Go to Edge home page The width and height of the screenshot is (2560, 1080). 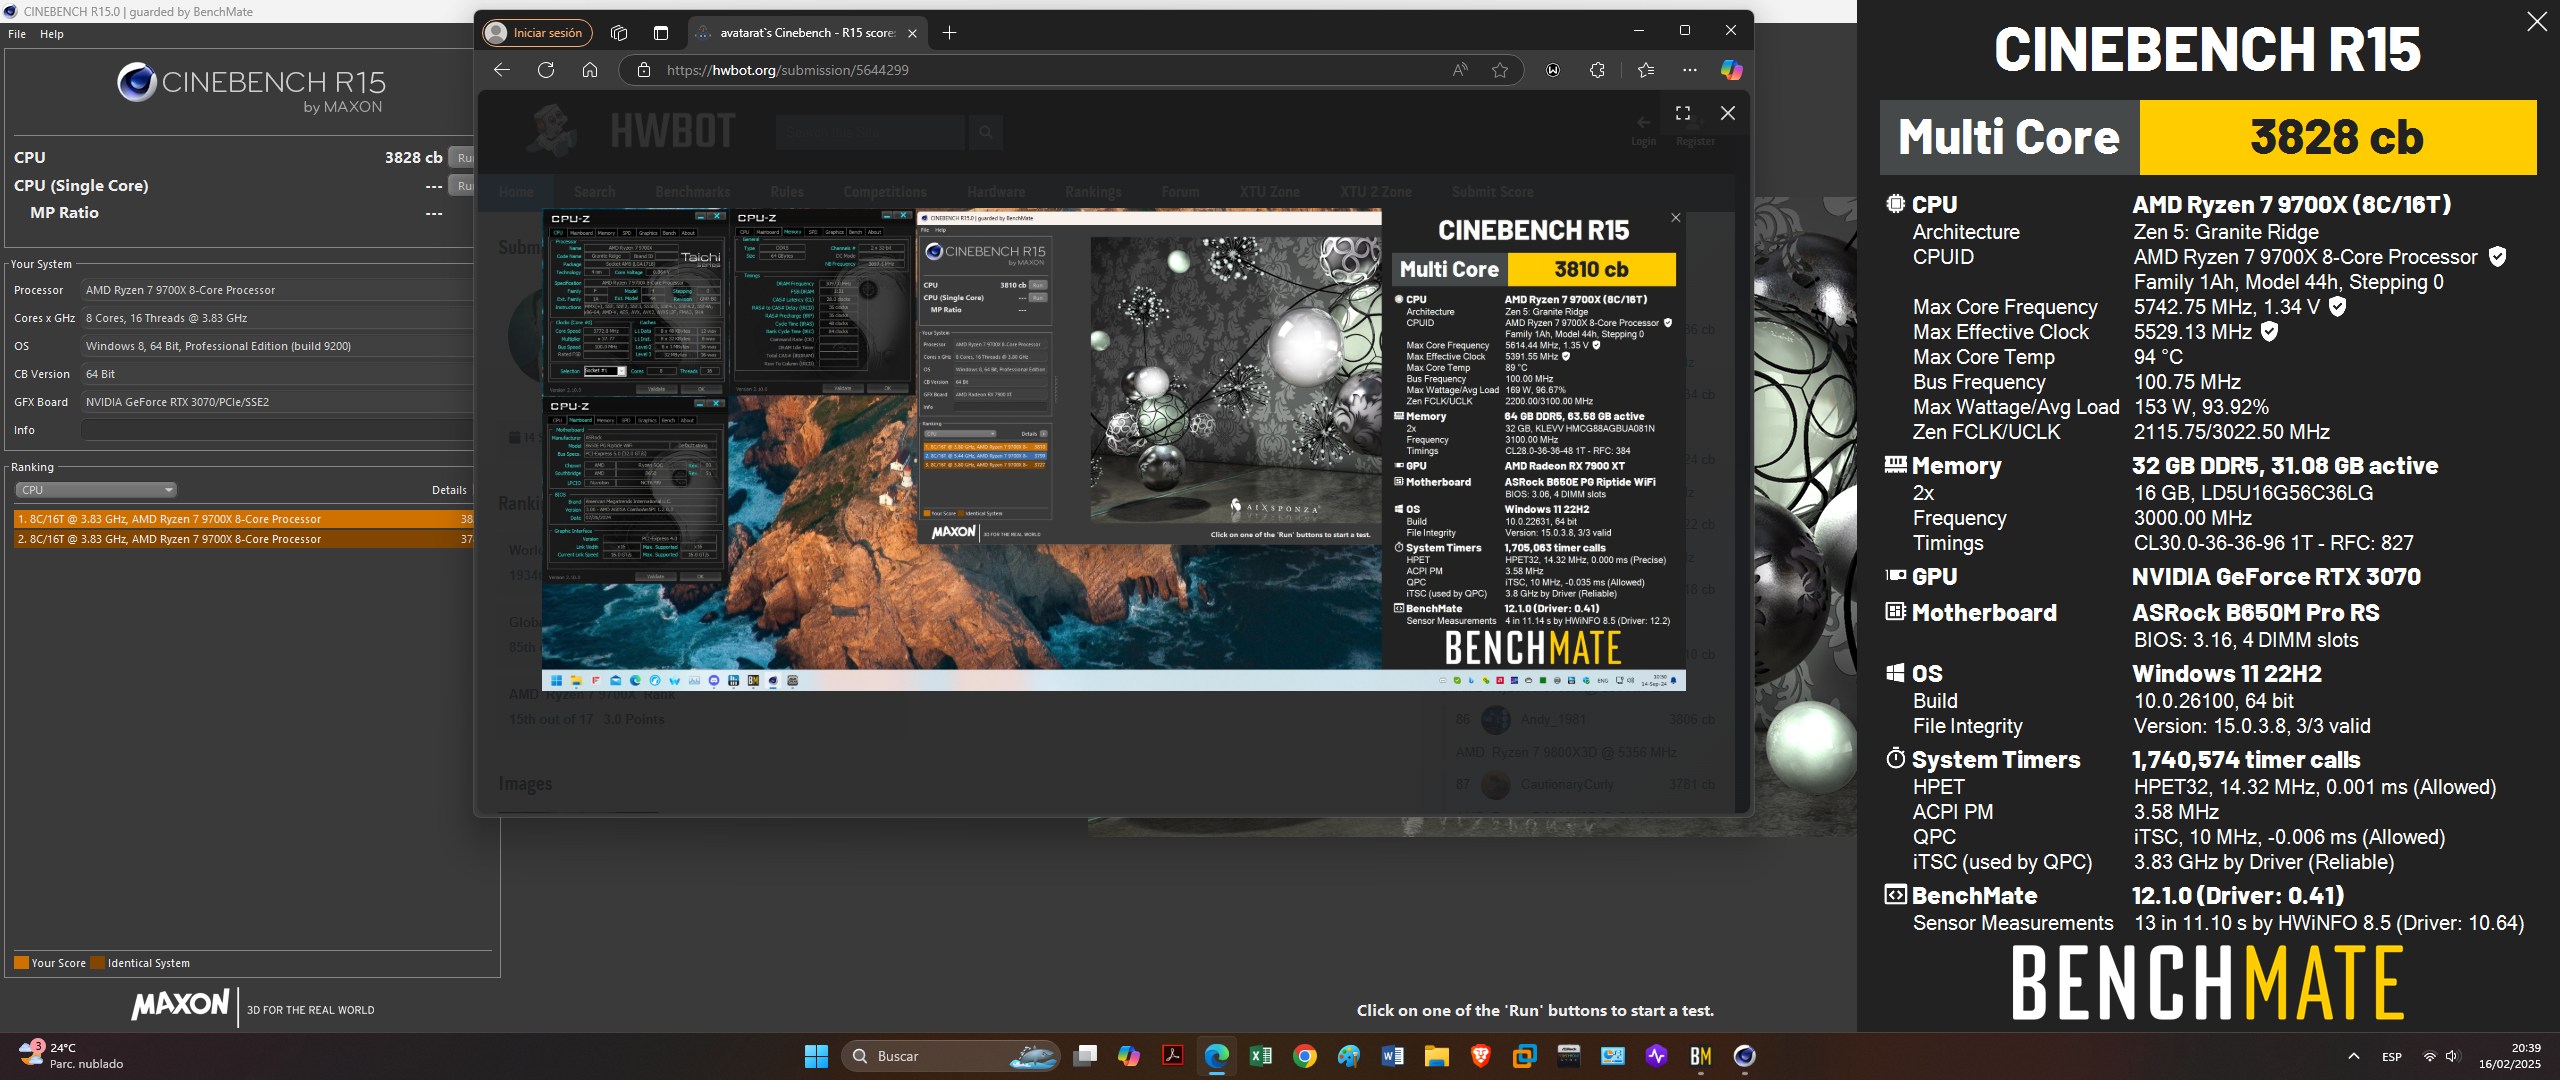point(590,70)
